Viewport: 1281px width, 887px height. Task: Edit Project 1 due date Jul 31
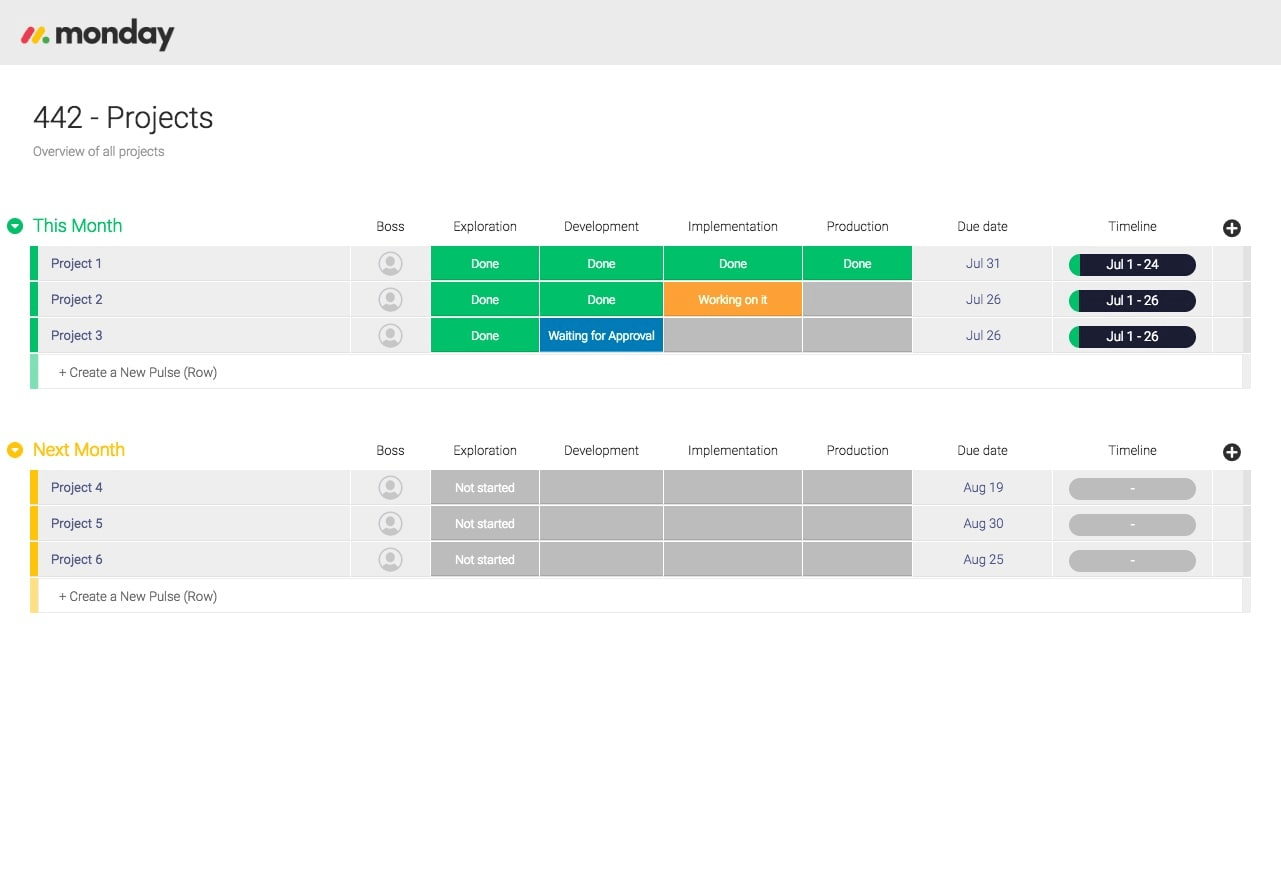tap(983, 264)
